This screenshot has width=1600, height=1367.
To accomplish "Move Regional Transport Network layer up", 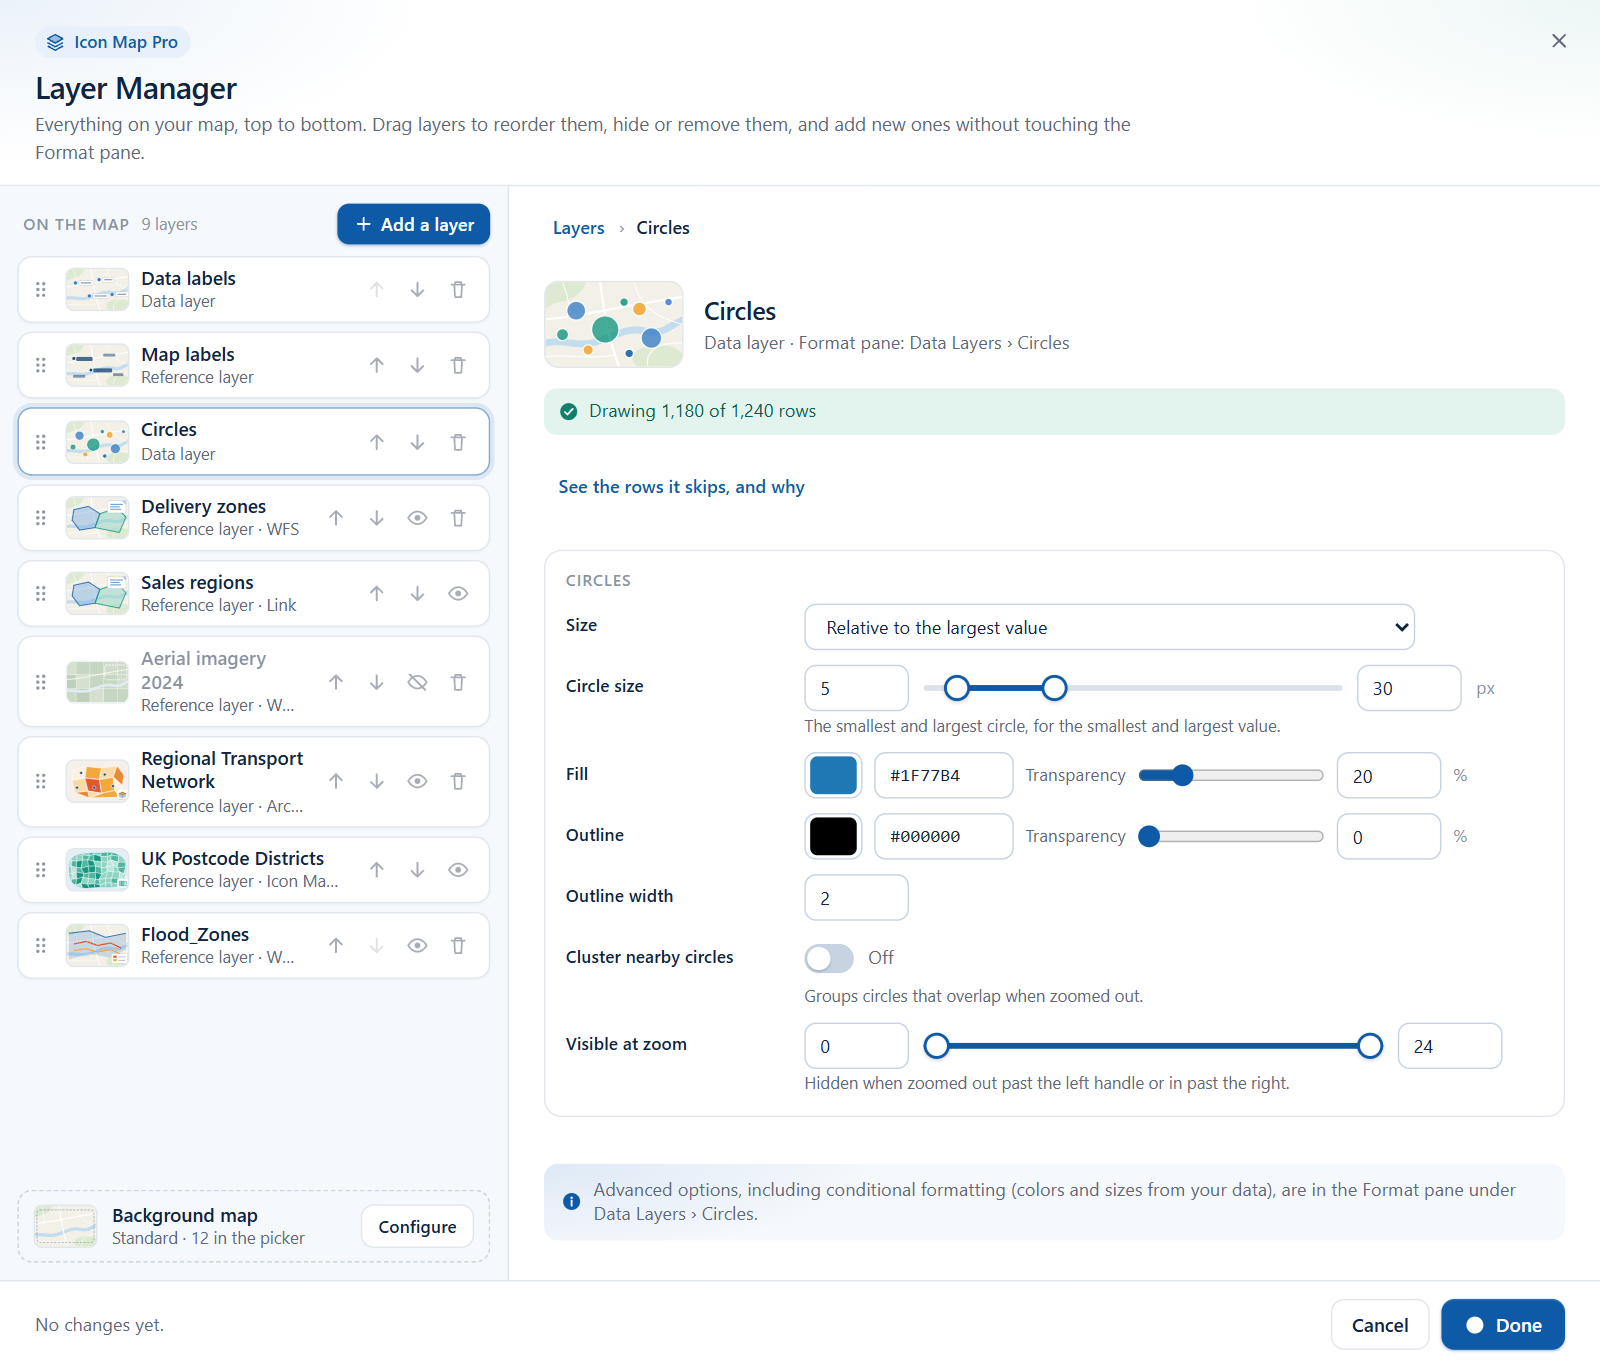I will [x=336, y=782].
